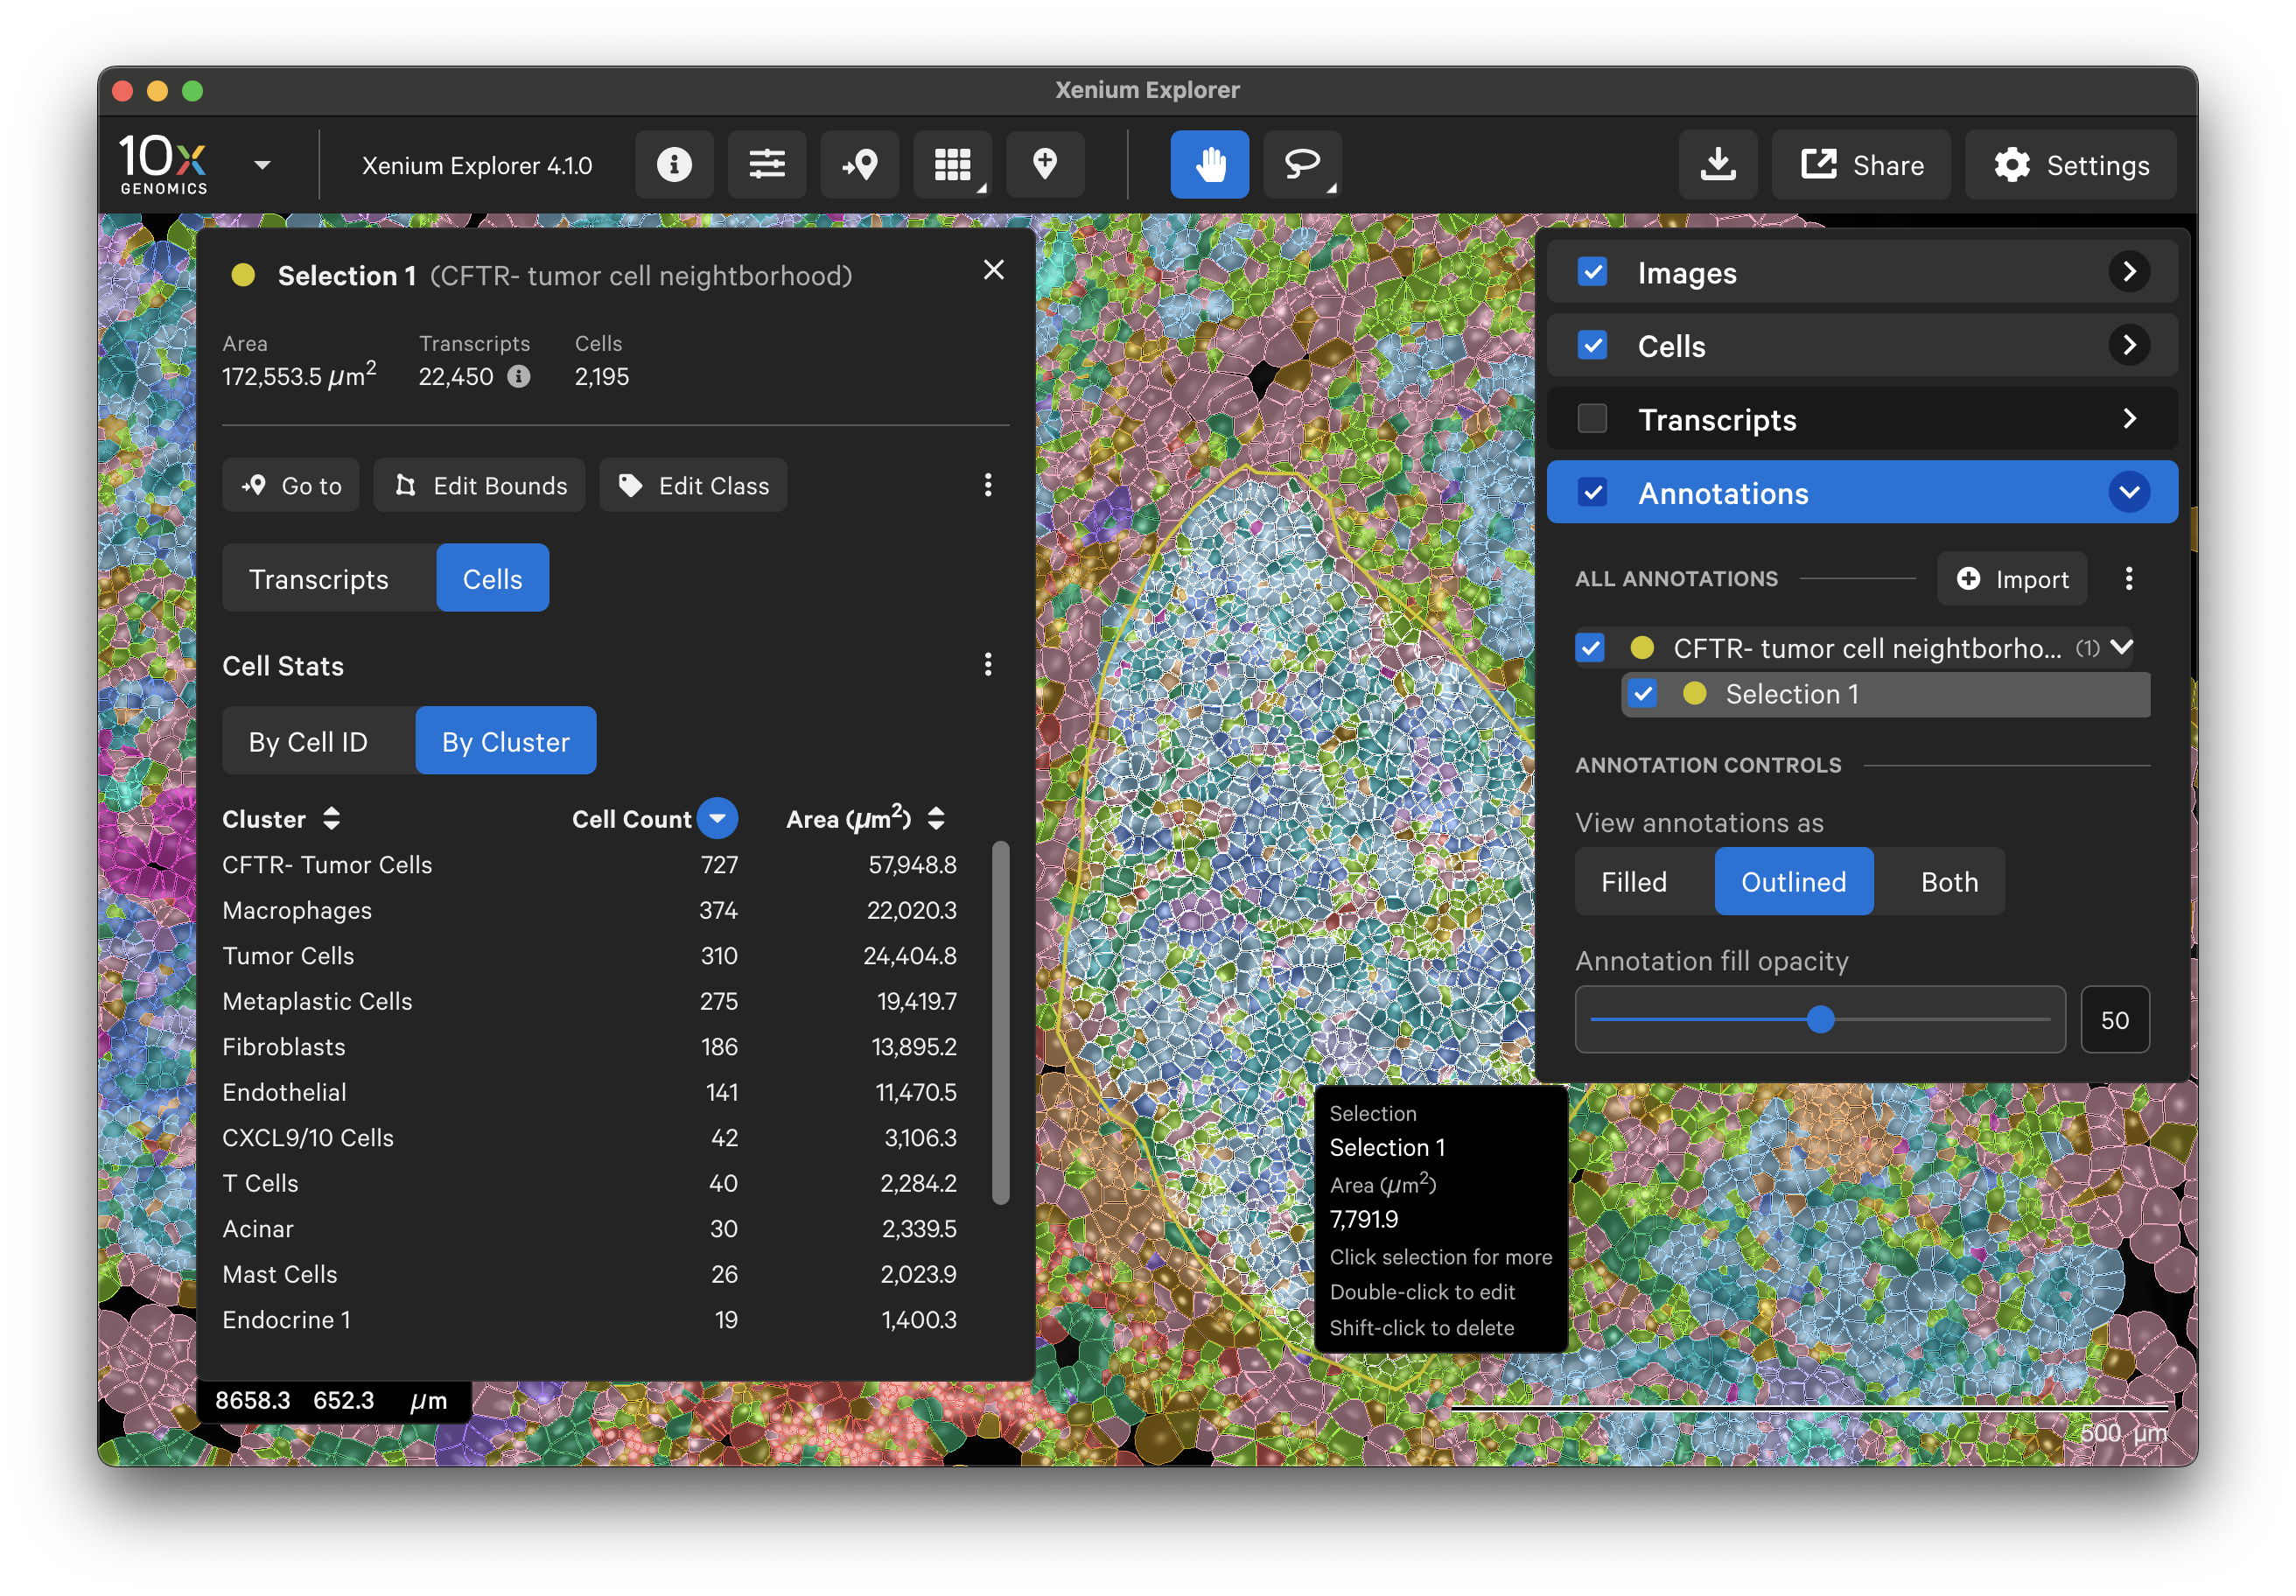Switch to the Transcripts tab
This screenshot has height=1596, width=2296.
(x=318, y=579)
